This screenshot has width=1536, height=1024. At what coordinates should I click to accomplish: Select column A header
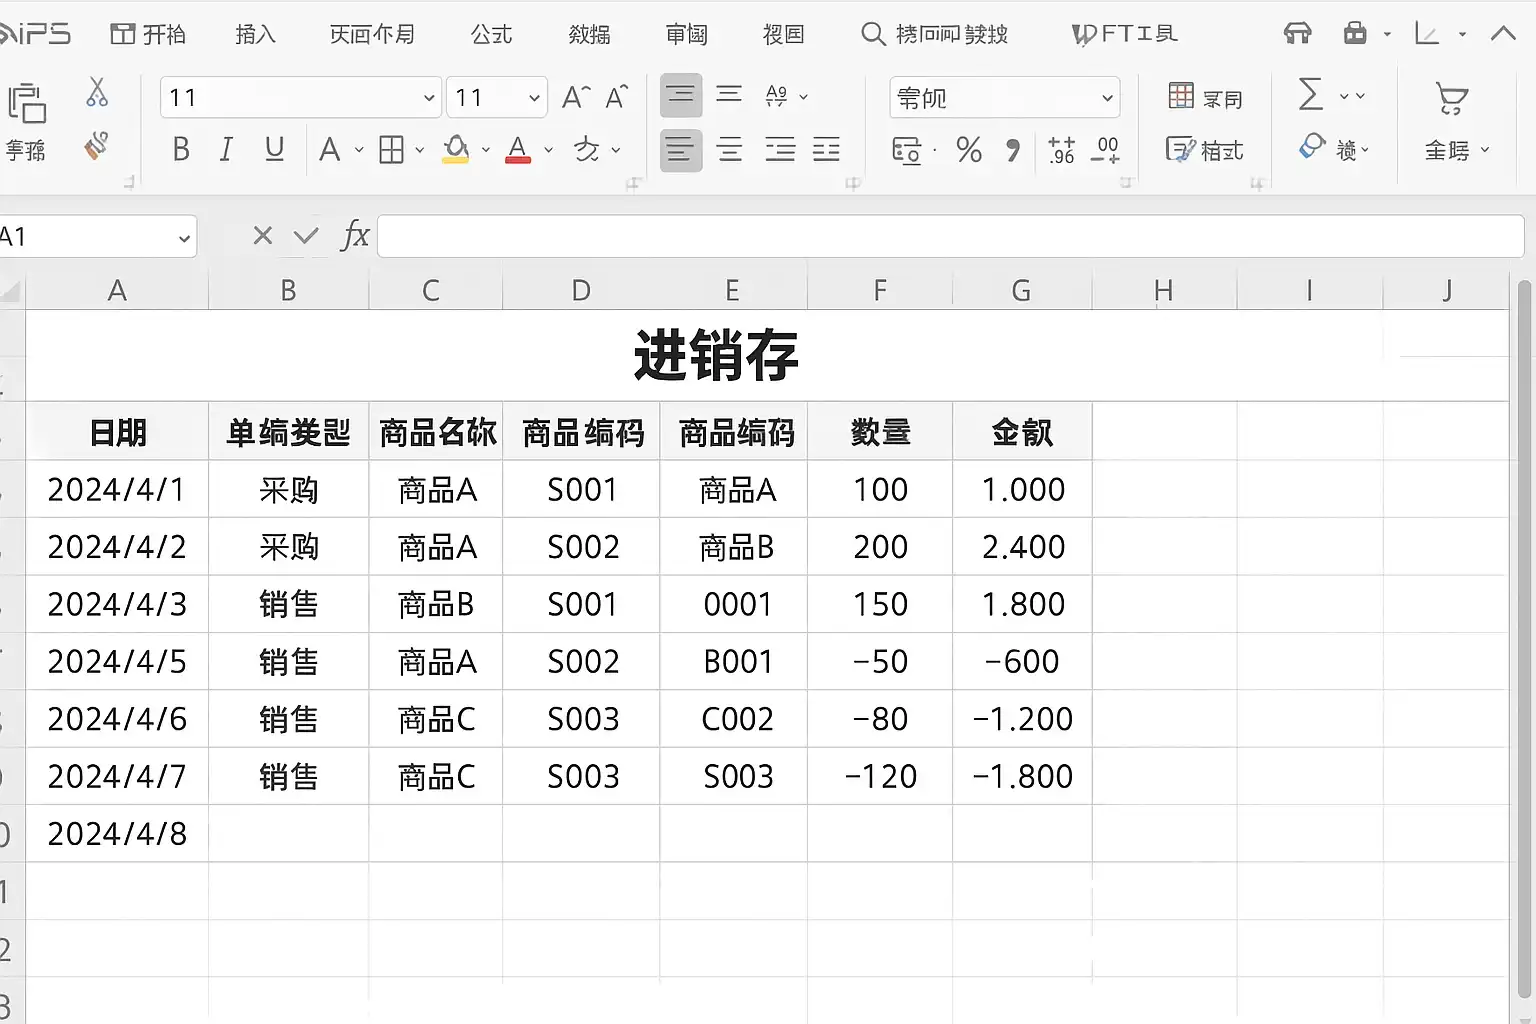[x=117, y=290]
